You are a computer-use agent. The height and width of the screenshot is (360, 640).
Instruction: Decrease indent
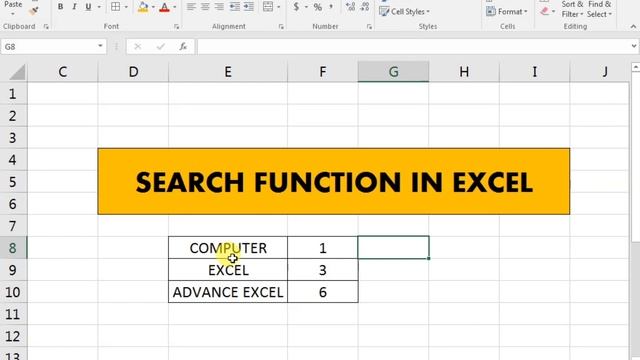[x=235, y=7]
